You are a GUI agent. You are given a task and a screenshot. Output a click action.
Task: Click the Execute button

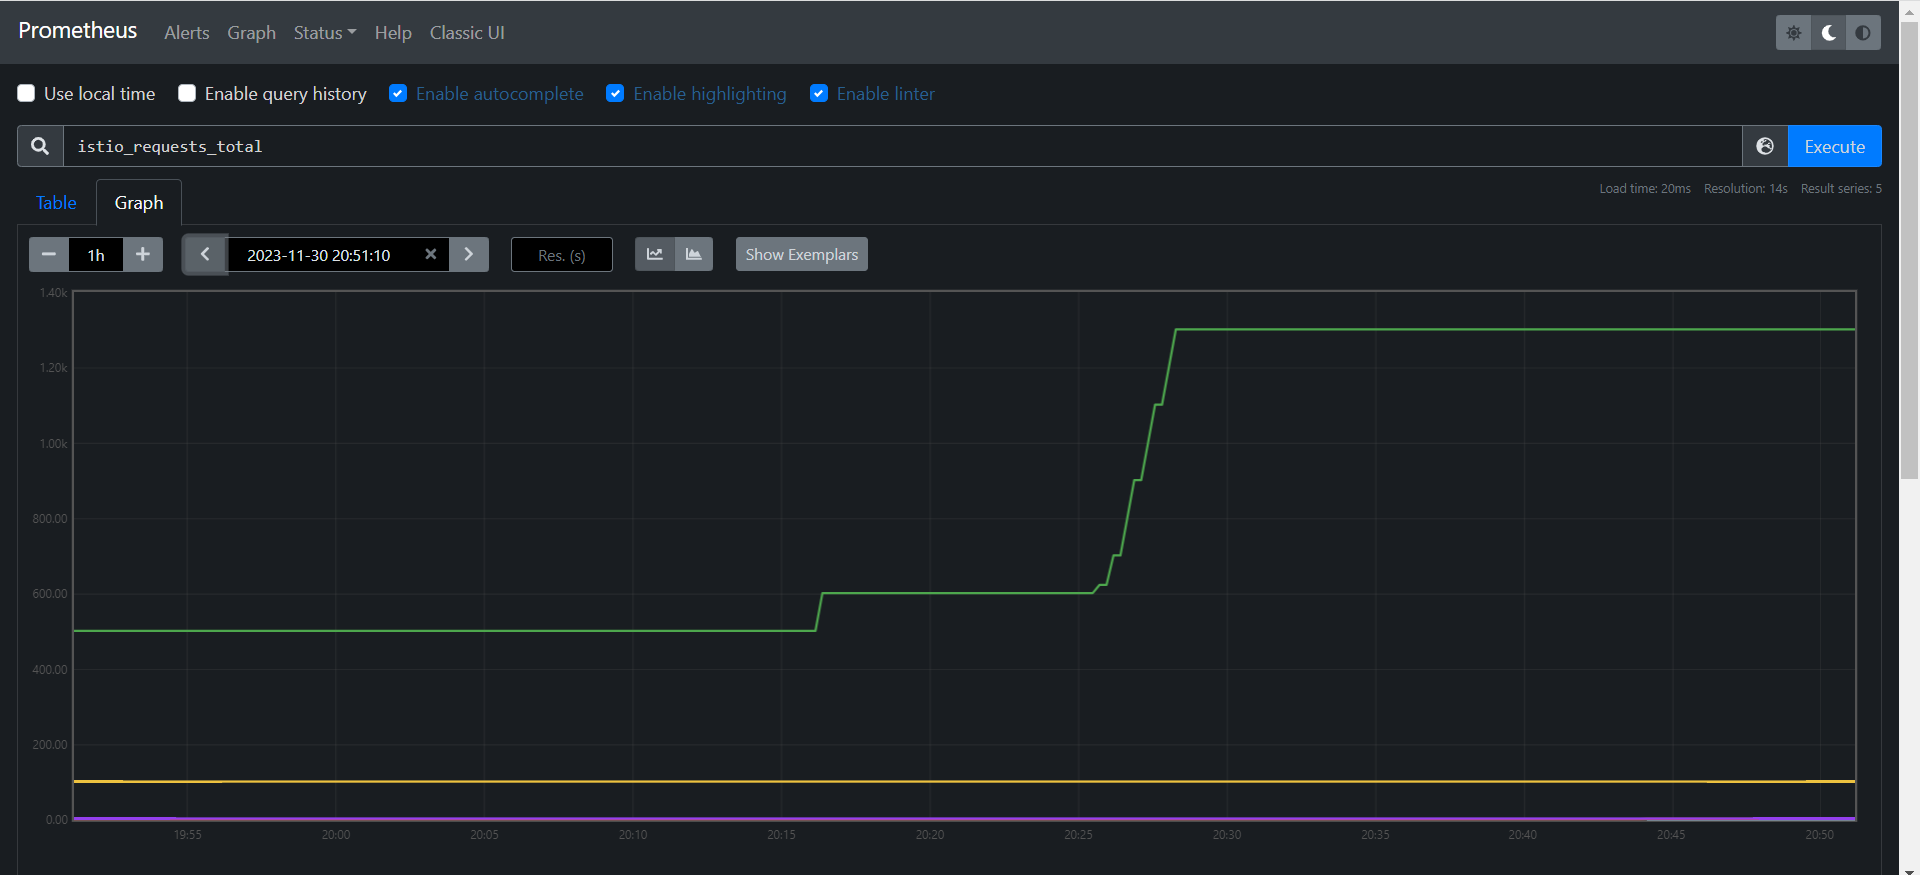click(x=1834, y=146)
